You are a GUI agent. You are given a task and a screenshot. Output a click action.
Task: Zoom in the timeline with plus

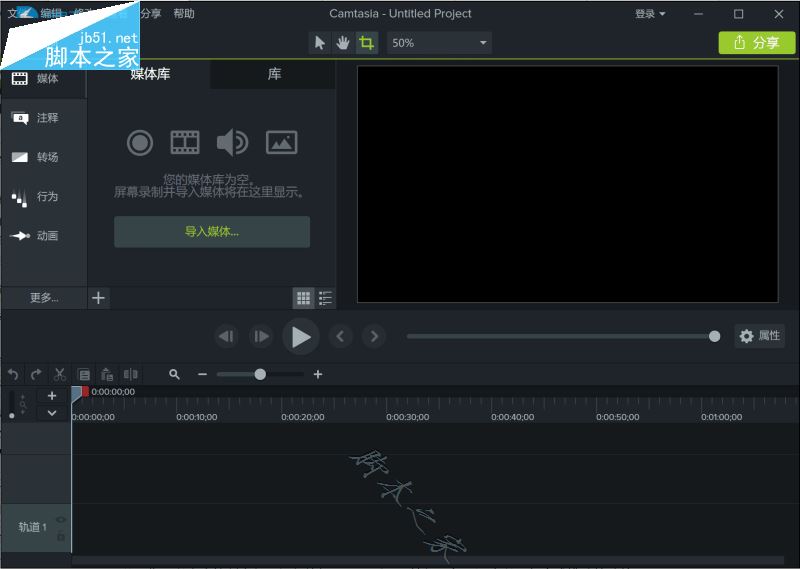click(318, 375)
